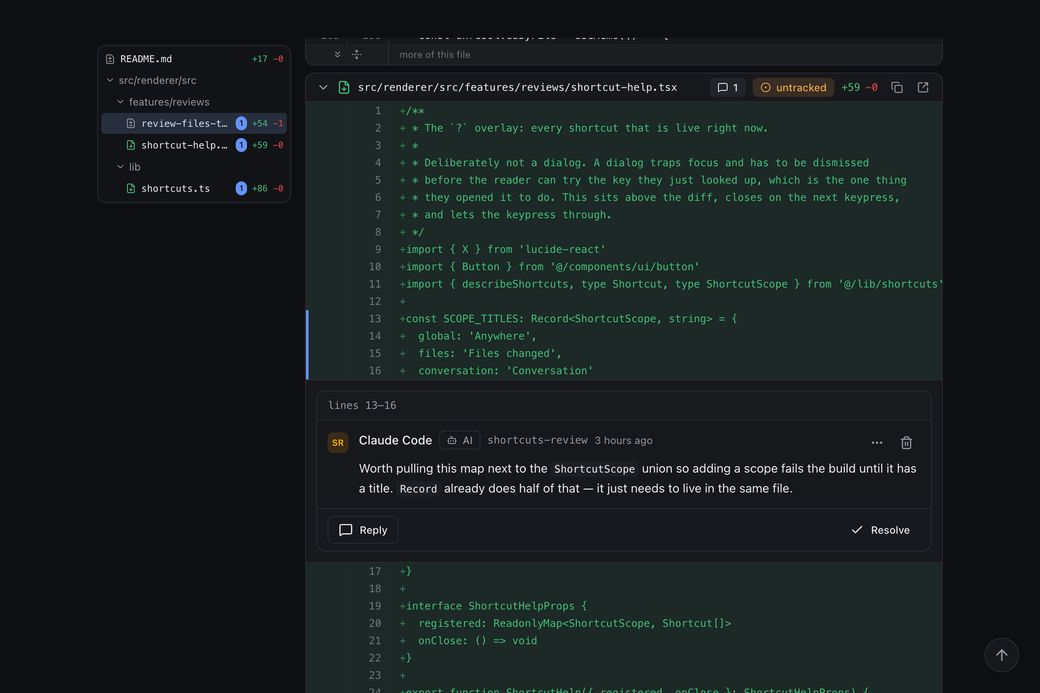The width and height of the screenshot is (1040, 693).
Task: Copy the file path icon
Action: 897,88
